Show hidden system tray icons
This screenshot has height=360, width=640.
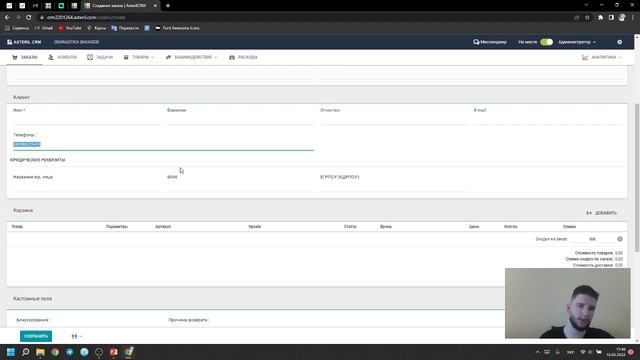(538, 352)
